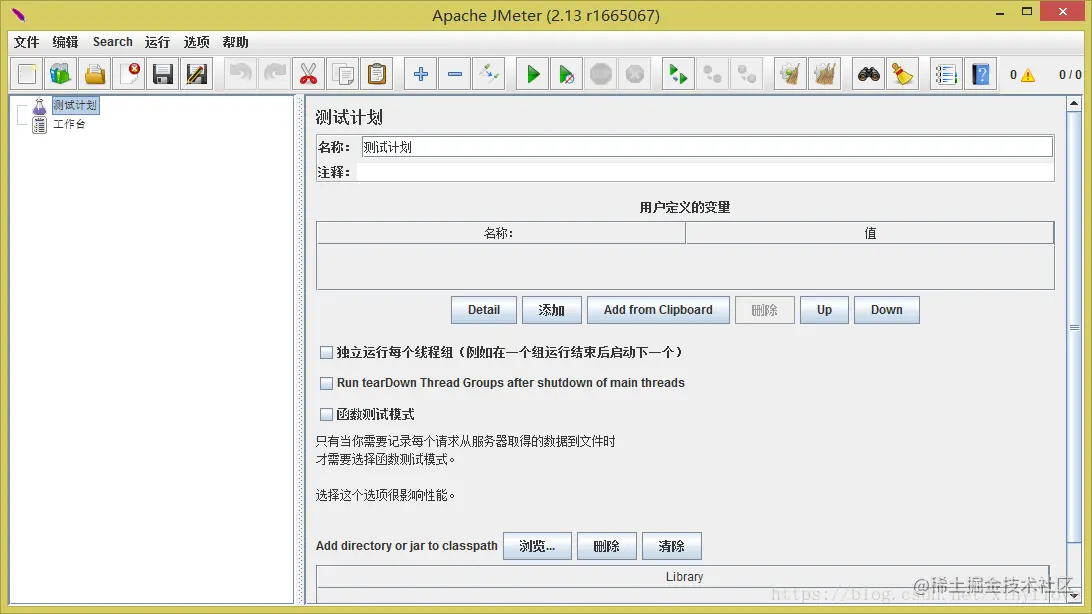Click the 名称 column header

[x=501, y=233]
